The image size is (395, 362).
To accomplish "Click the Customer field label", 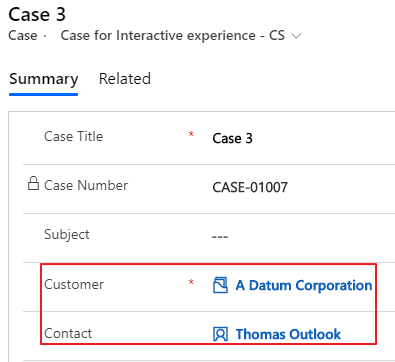I will pos(74,284).
